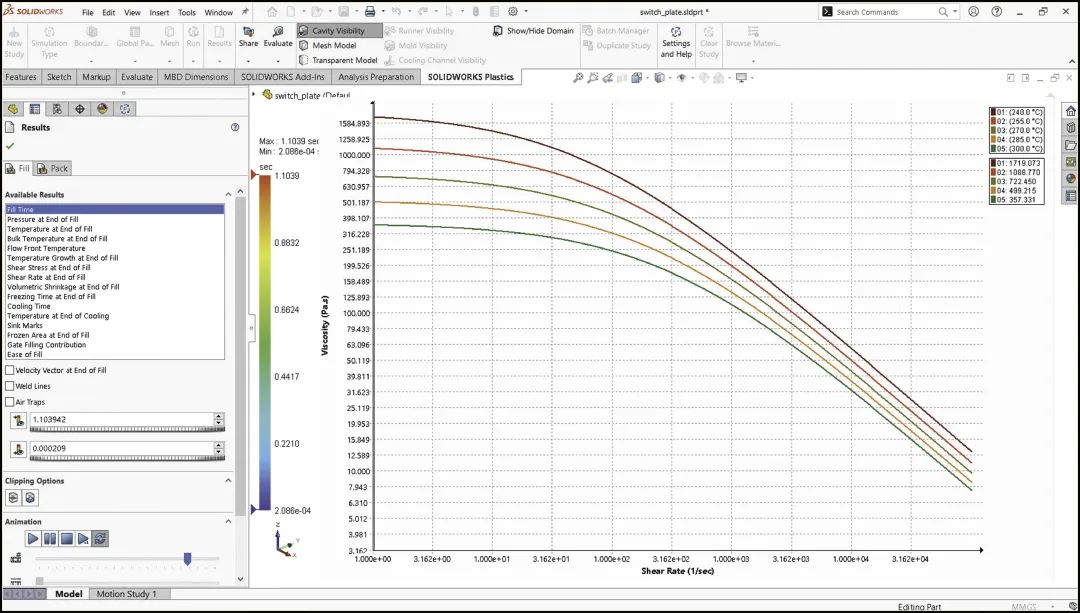The width and height of the screenshot is (1080, 613).
Task: Toggle the animation loop button
Action: (x=100, y=538)
